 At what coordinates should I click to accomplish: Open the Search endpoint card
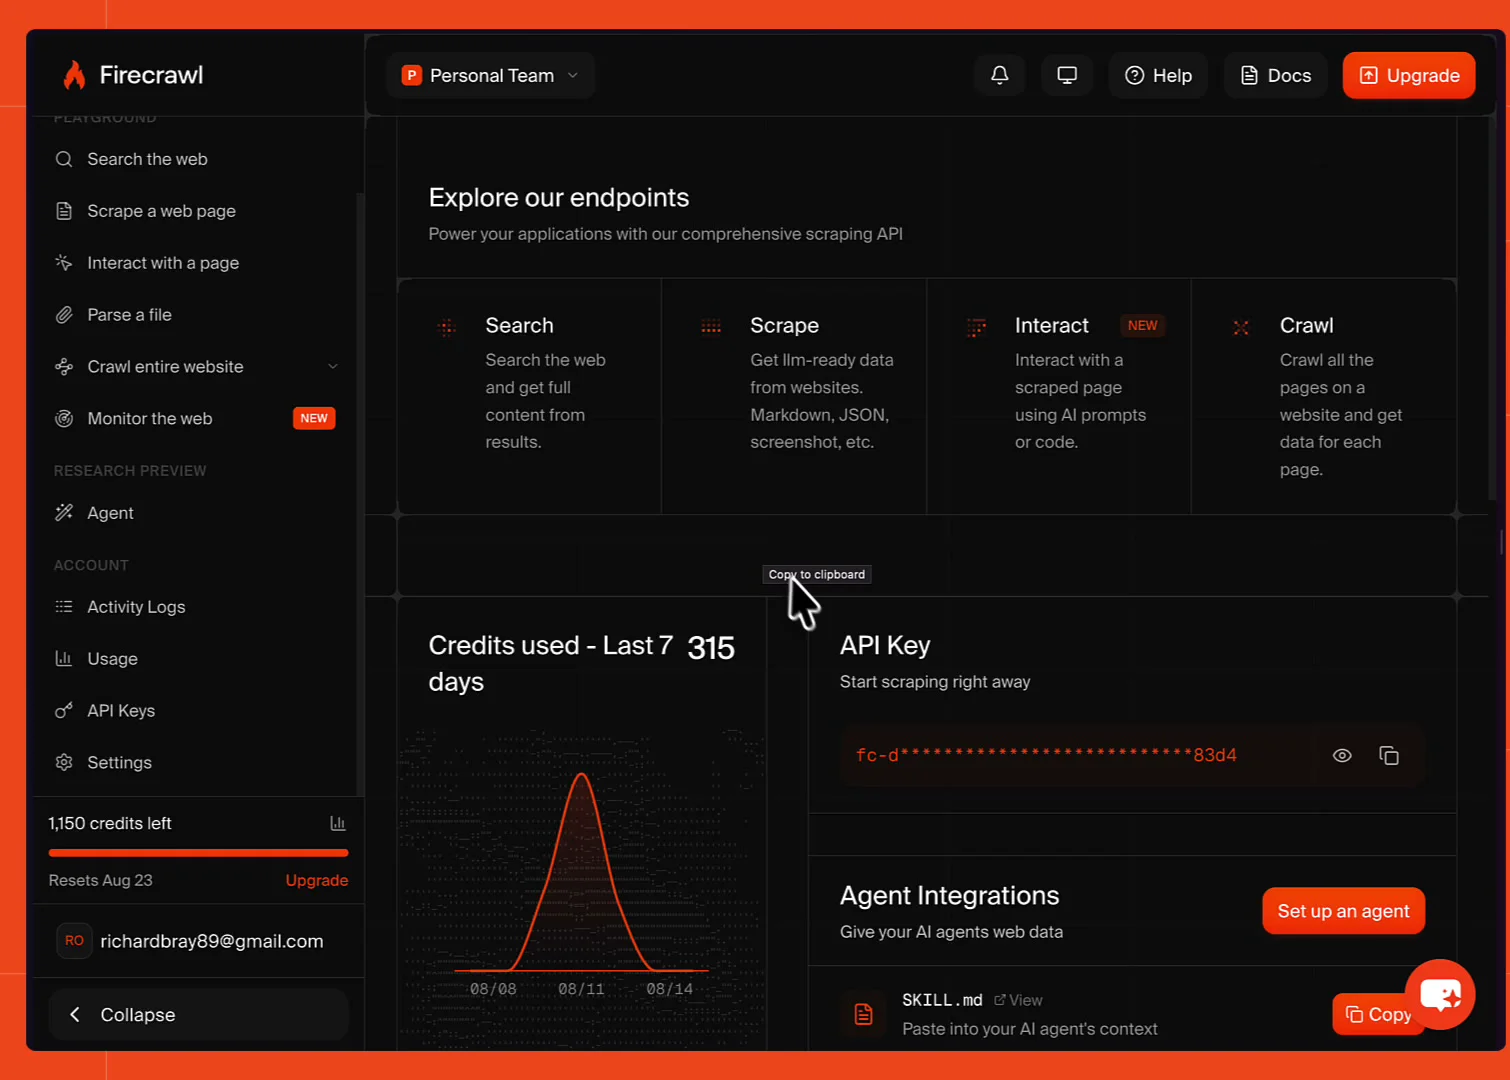(x=529, y=396)
